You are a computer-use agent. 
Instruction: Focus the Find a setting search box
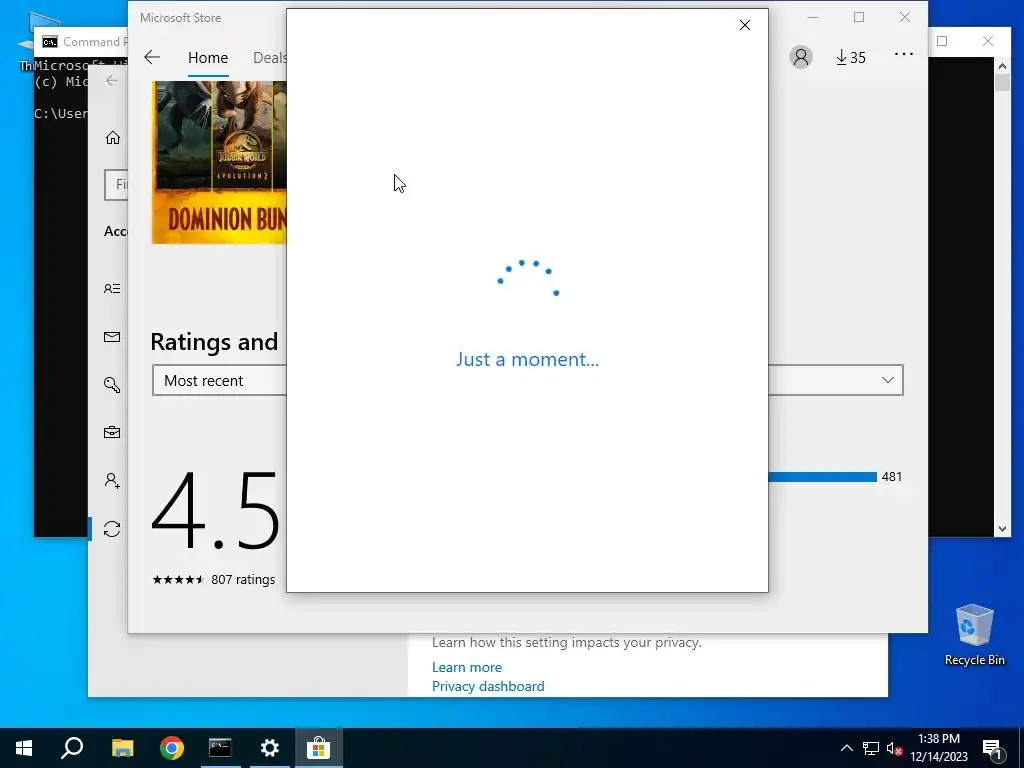[116, 185]
